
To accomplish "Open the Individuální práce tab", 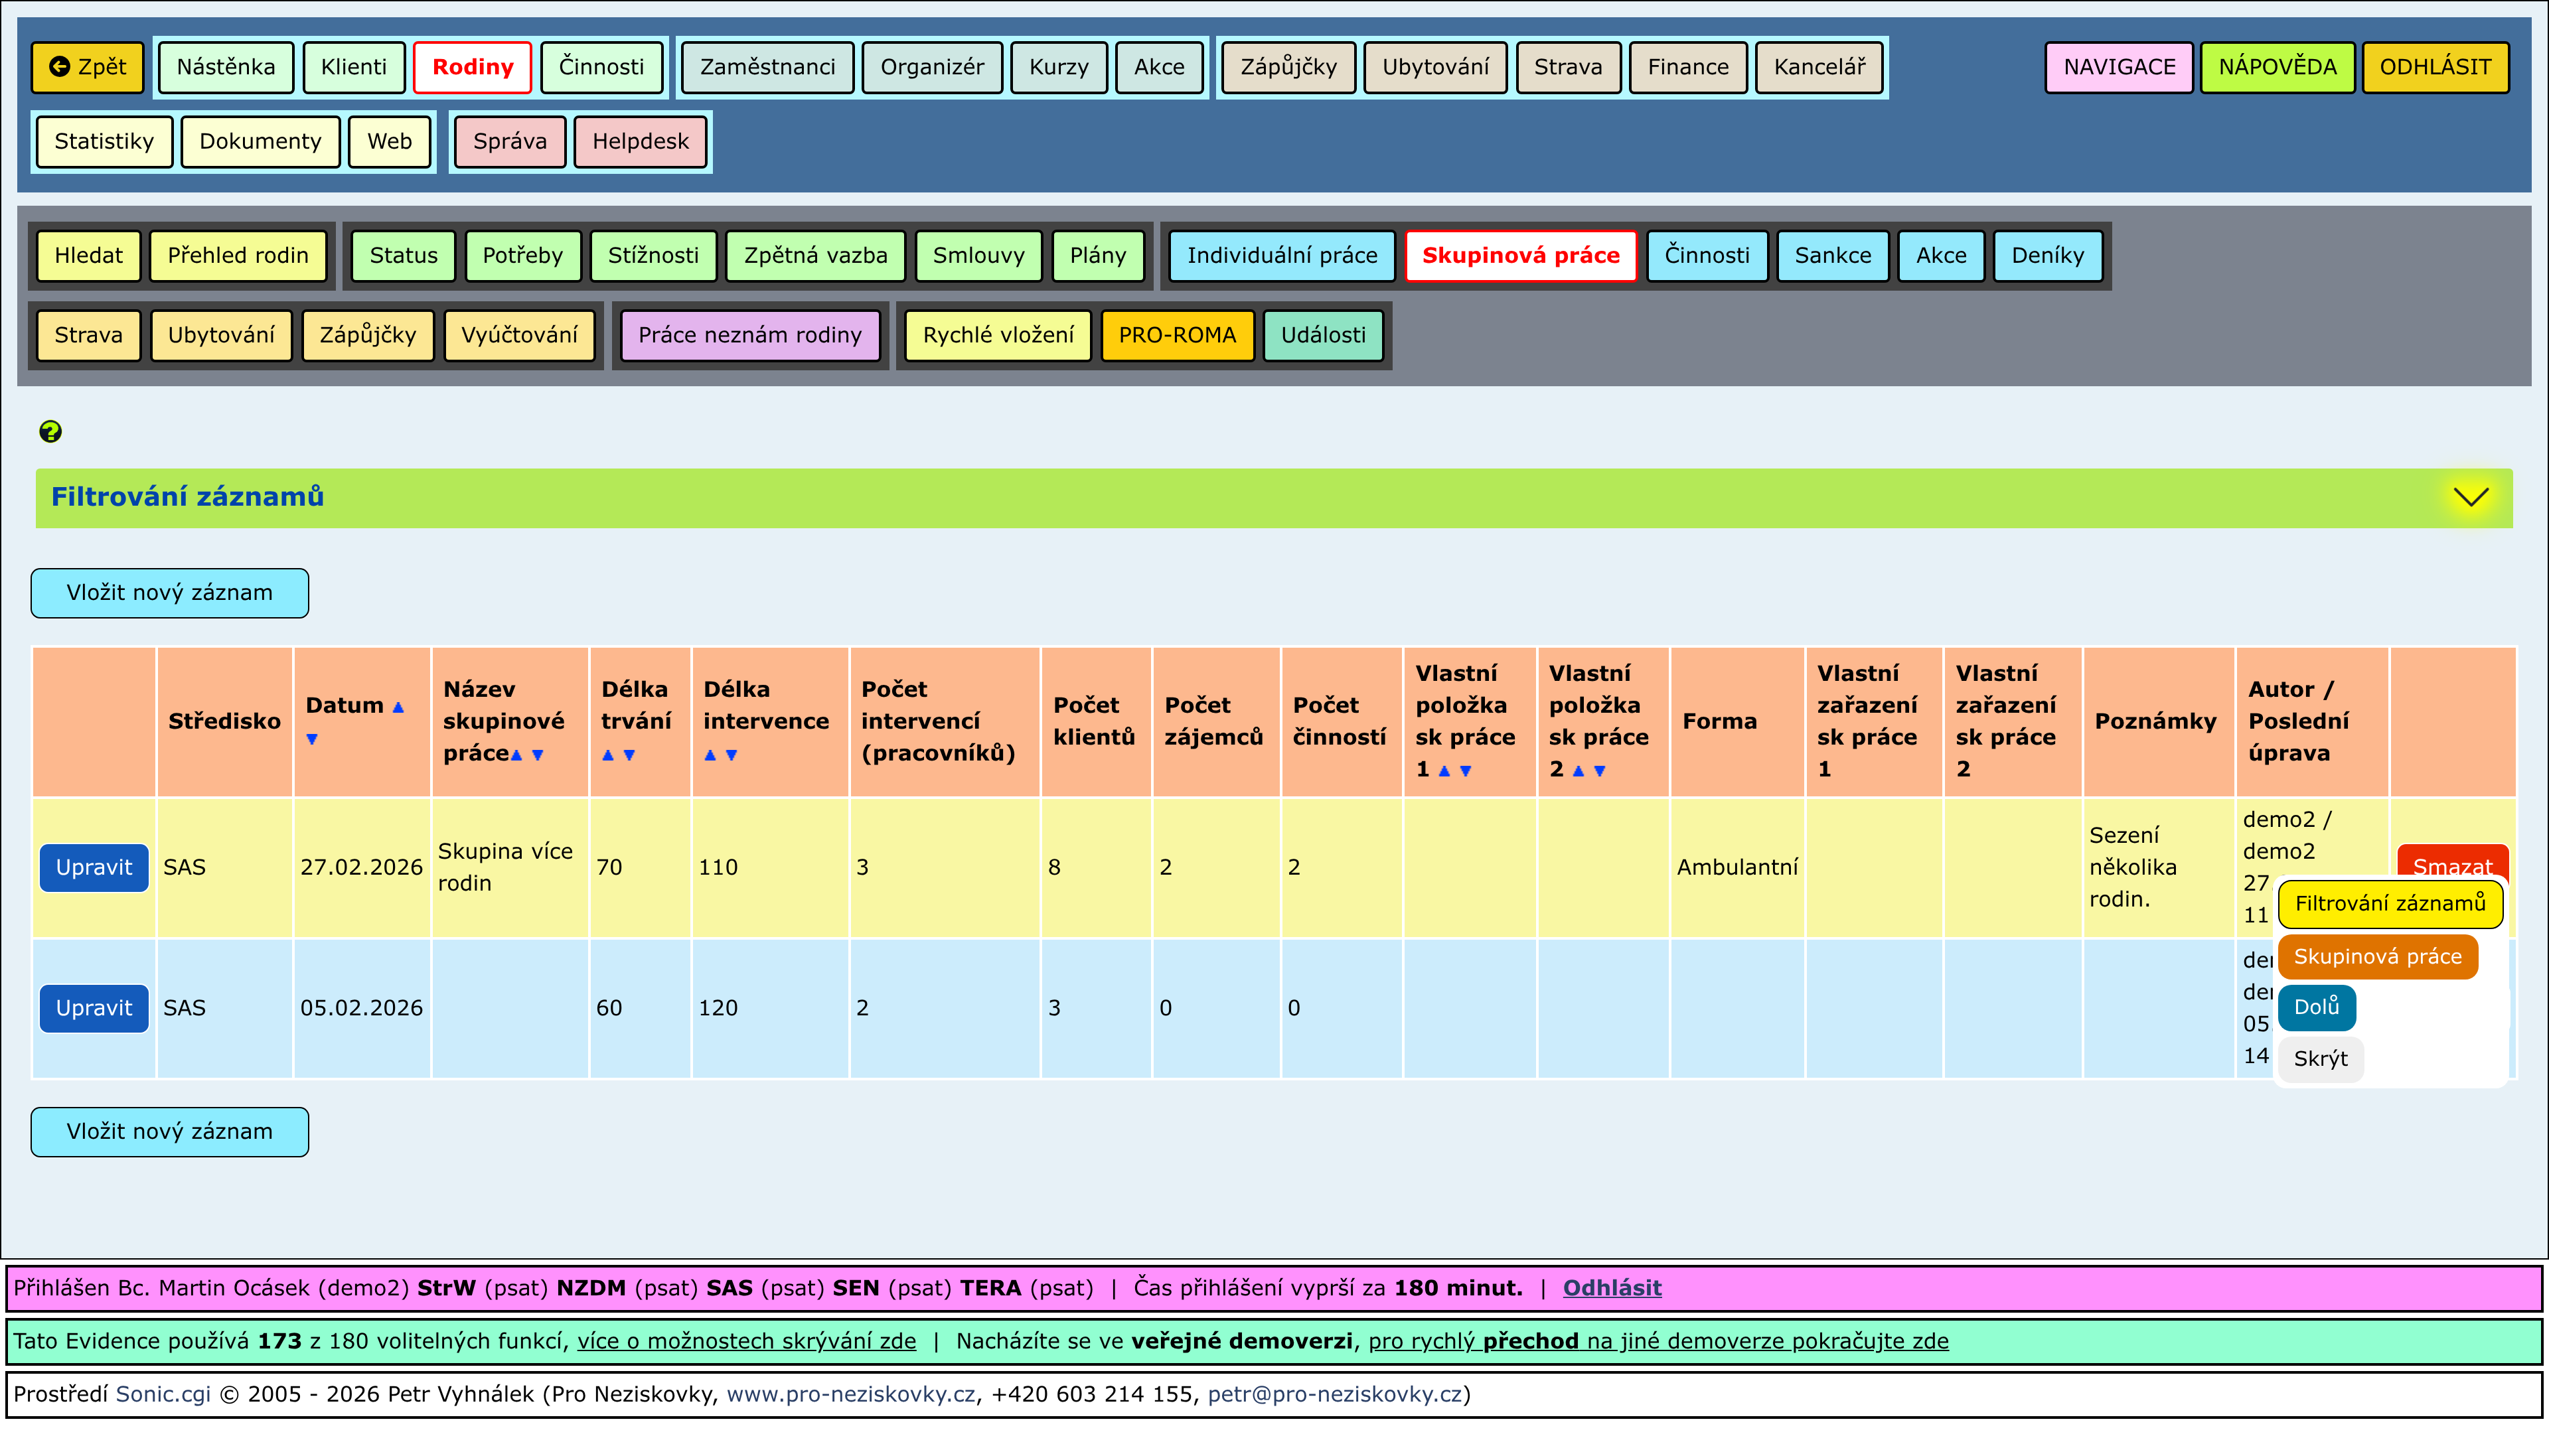I will (x=1282, y=255).
